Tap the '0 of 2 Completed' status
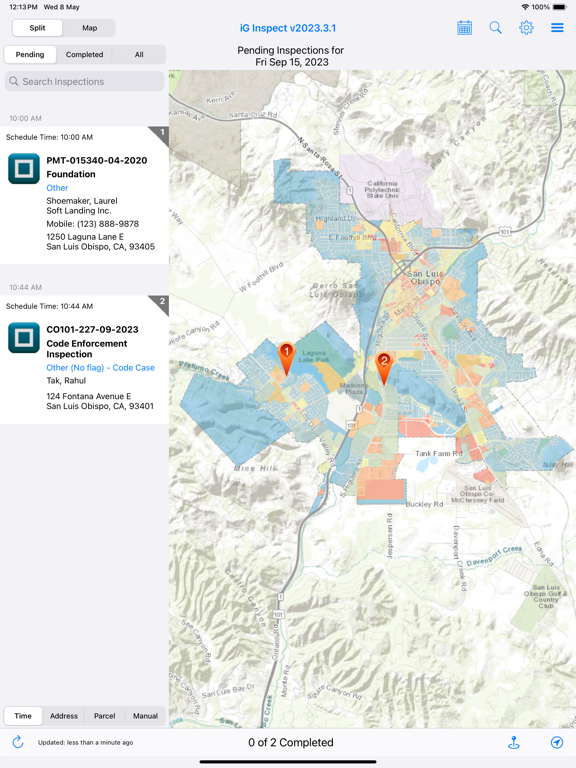The width and height of the screenshot is (576, 768). point(290,743)
